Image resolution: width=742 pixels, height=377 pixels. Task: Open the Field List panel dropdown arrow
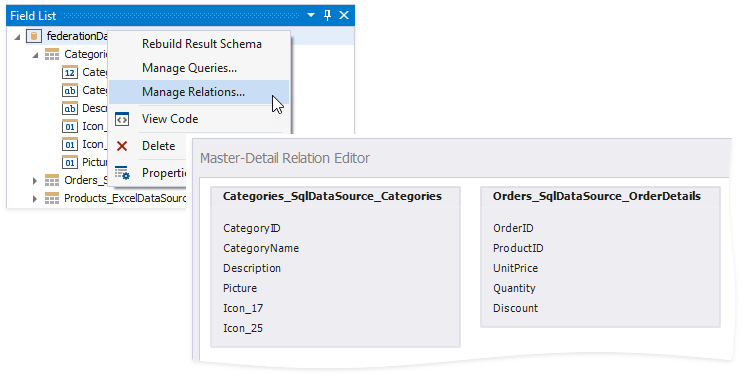click(x=311, y=15)
